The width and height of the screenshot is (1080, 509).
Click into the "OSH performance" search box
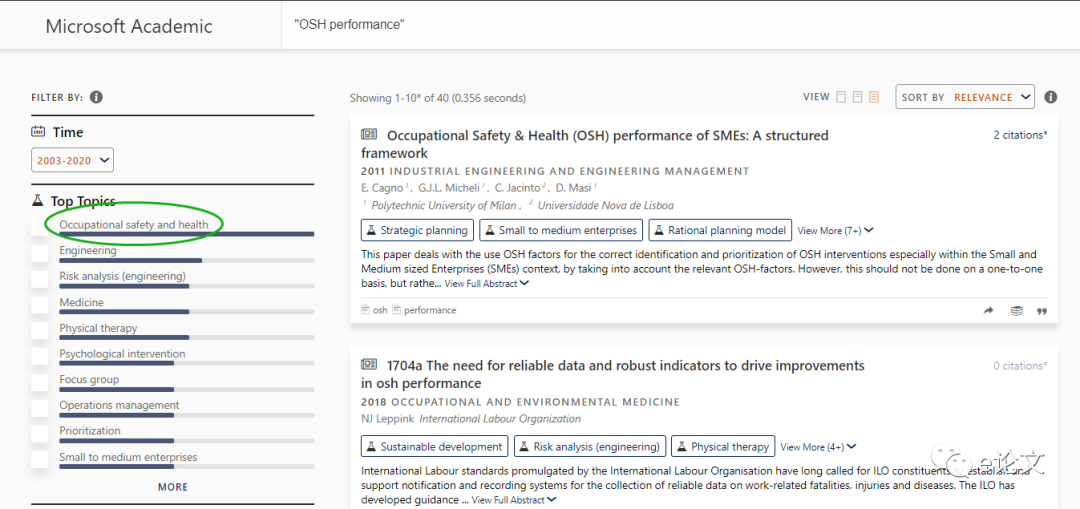(681, 25)
